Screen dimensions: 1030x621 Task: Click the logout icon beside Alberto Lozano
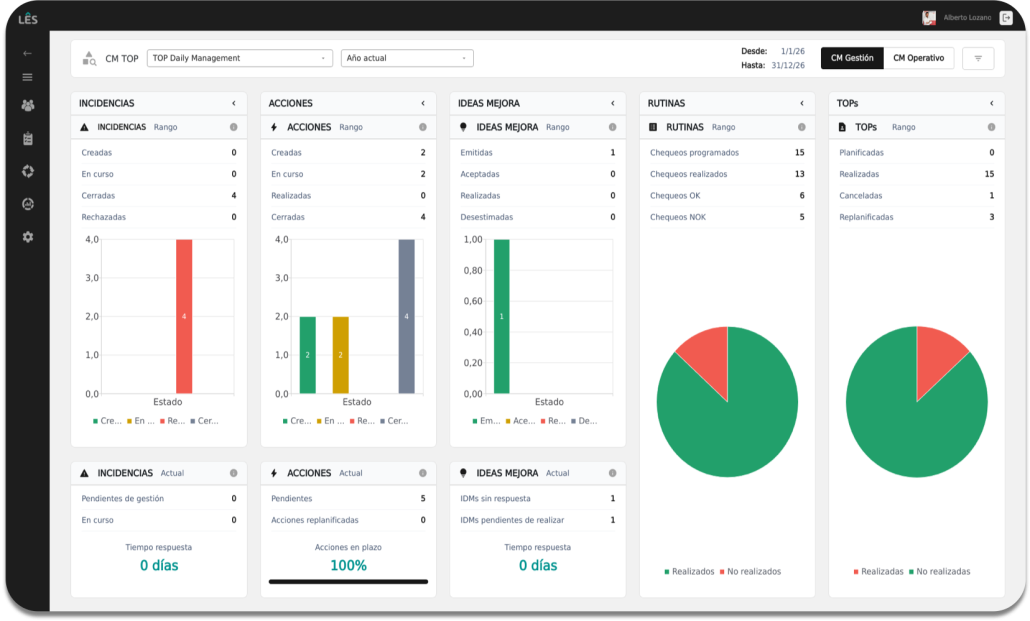[x=1006, y=18]
